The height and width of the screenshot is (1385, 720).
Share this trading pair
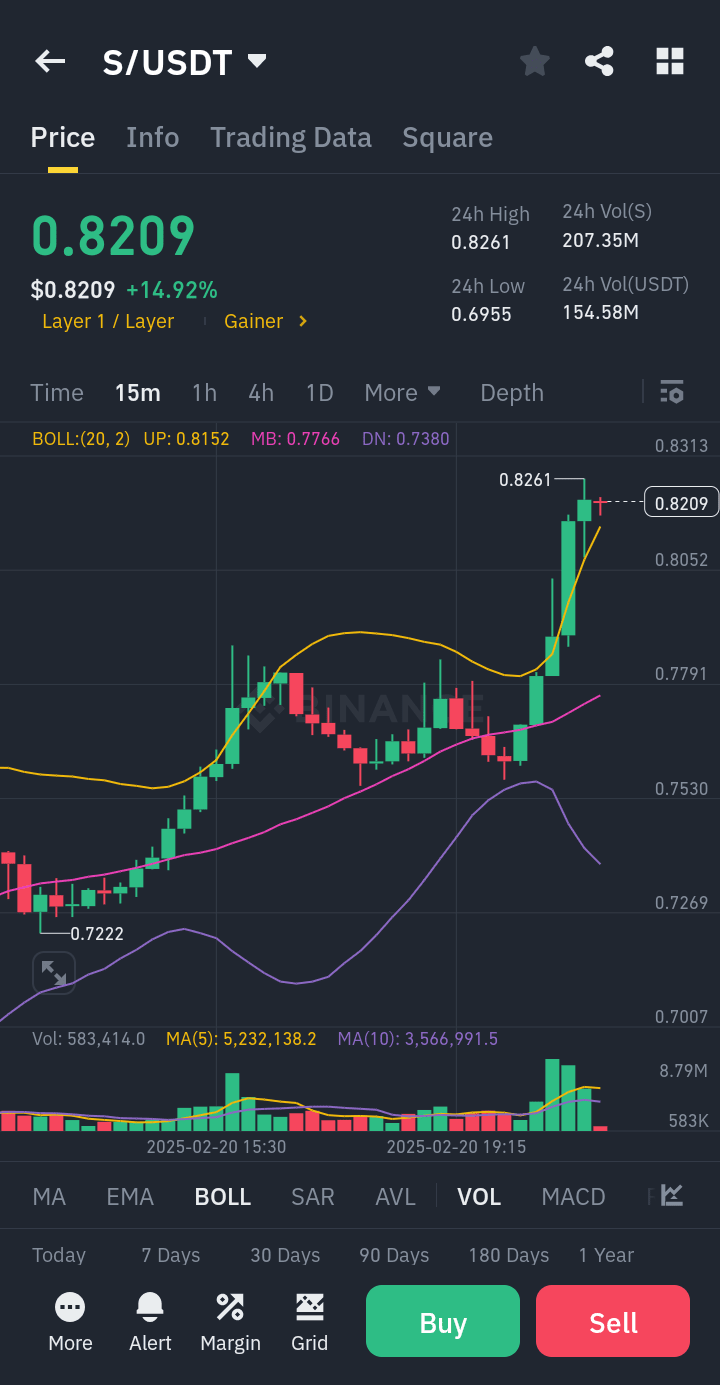tap(599, 62)
